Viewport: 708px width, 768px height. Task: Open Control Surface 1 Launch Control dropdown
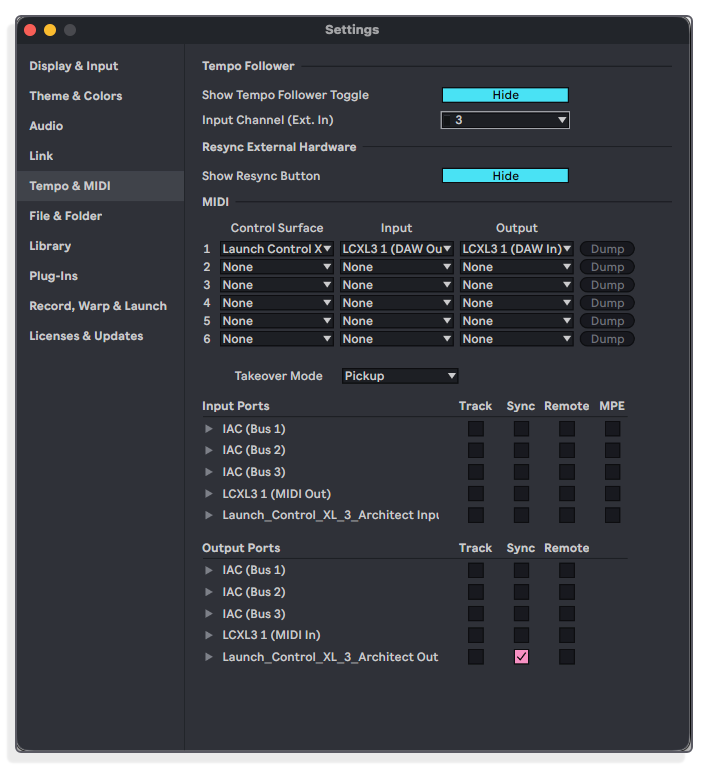point(277,249)
